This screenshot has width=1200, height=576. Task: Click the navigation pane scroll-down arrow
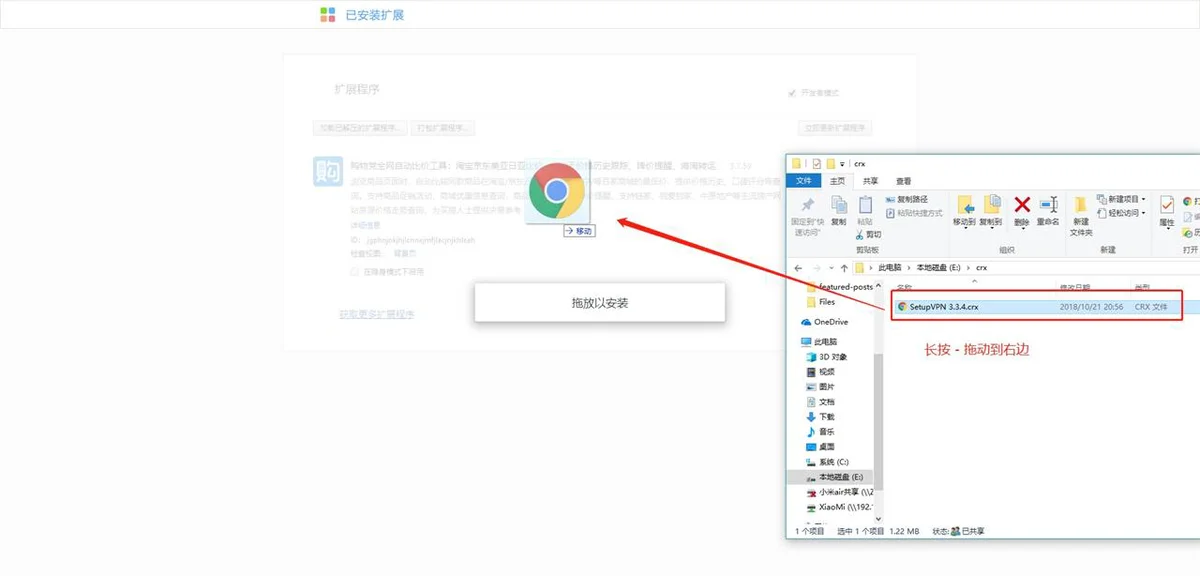click(x=878, y=518)
